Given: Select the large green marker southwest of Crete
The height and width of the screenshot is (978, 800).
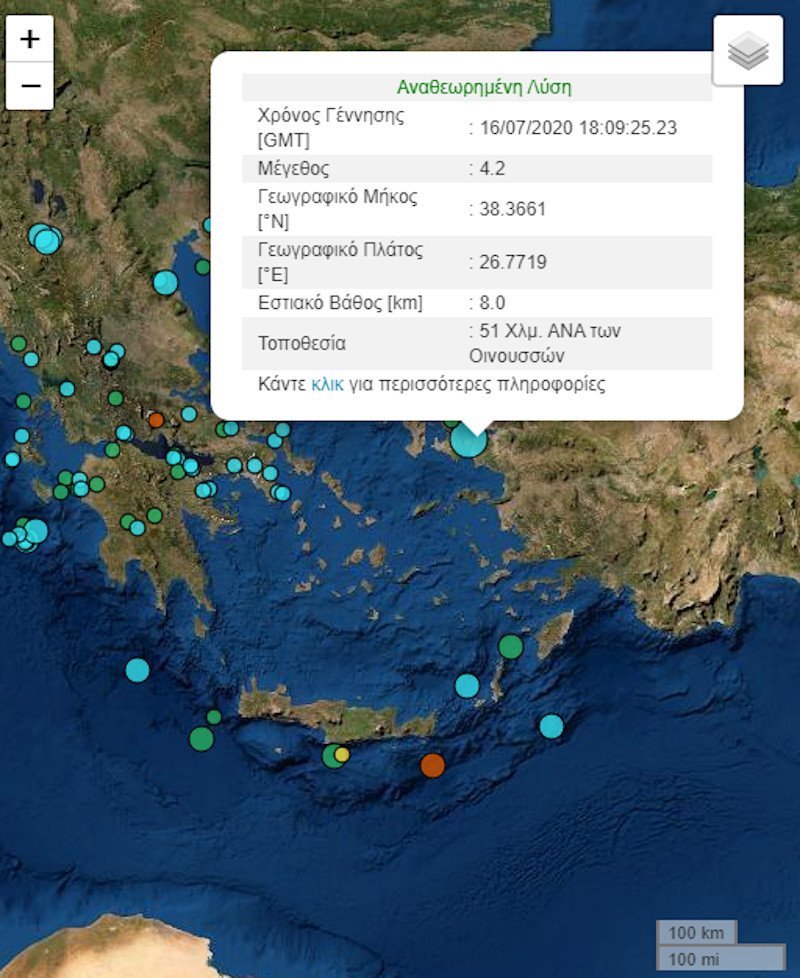Looking at the screenshot, I should (201, 738).
